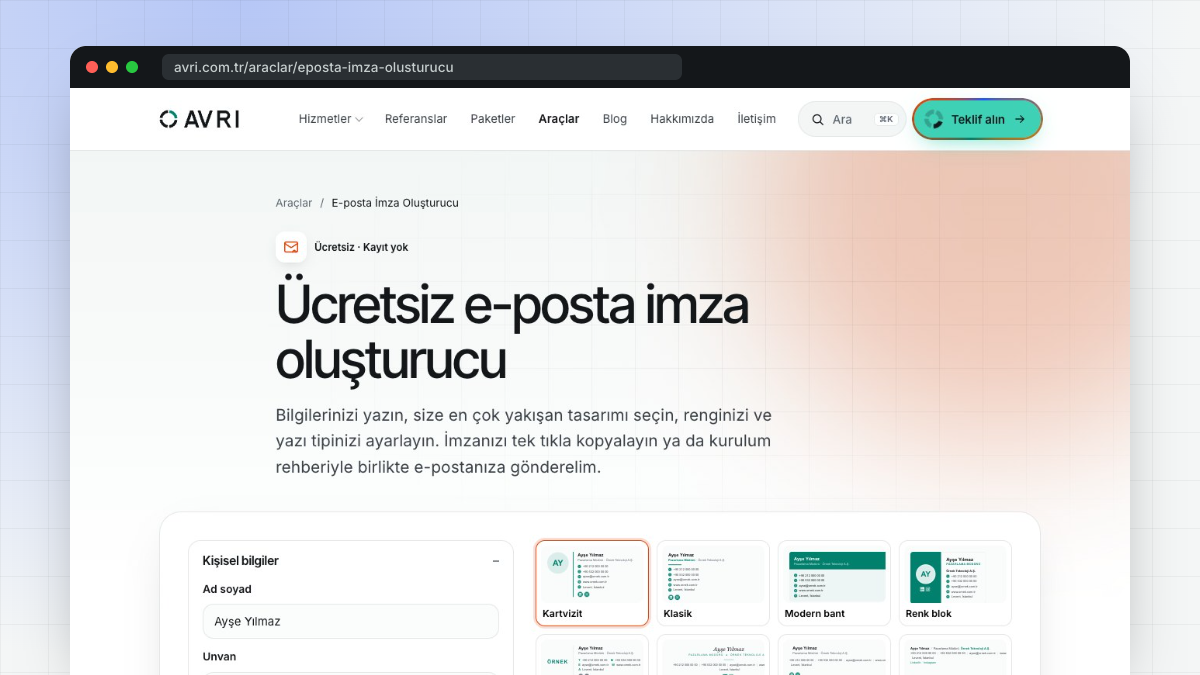This screenshot has width=1200, height=675.
Task: Click the orange envelope icon
Action: (291, 247)
